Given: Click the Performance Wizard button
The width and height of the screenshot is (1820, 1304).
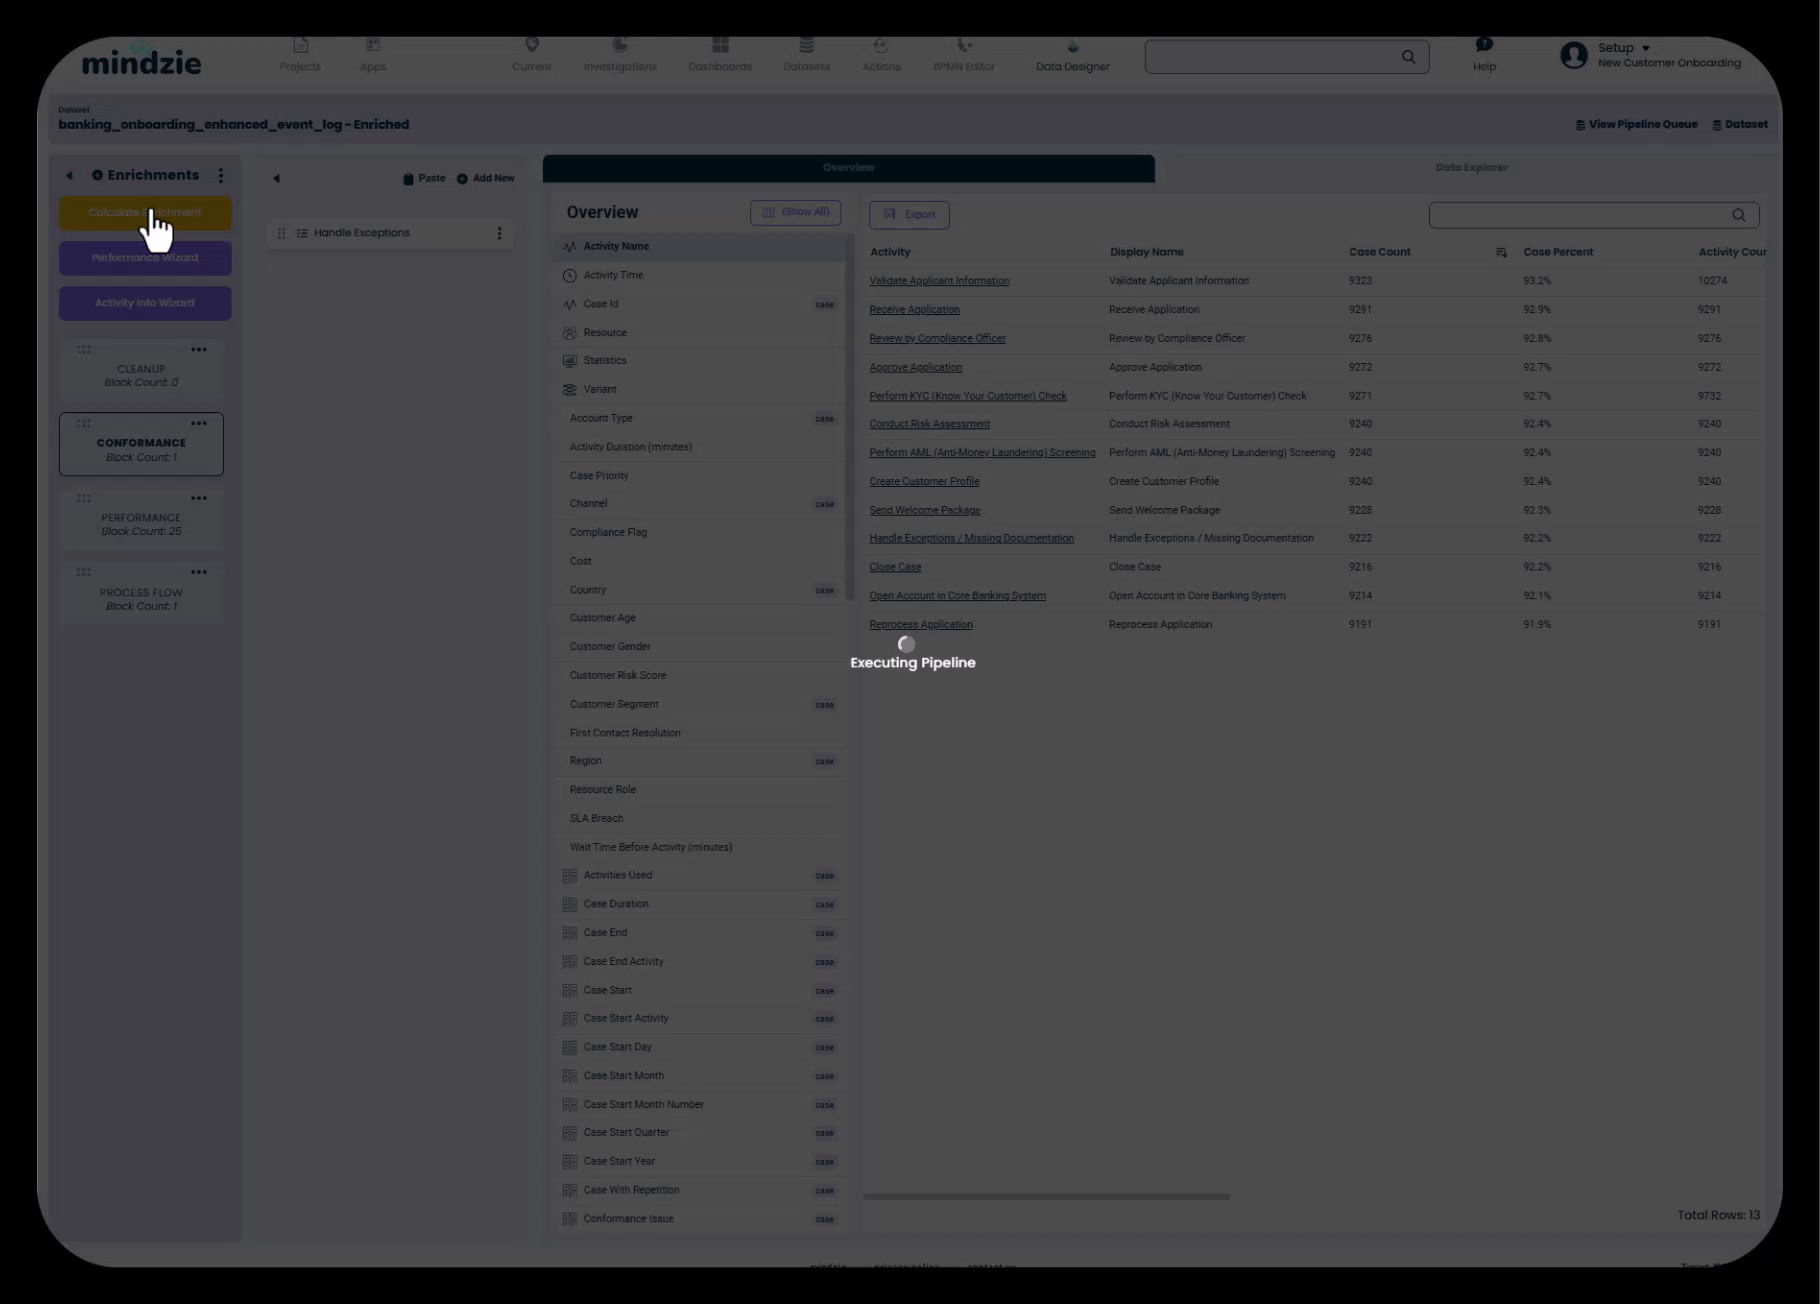Looking at the screenshot, I should 145,258.
